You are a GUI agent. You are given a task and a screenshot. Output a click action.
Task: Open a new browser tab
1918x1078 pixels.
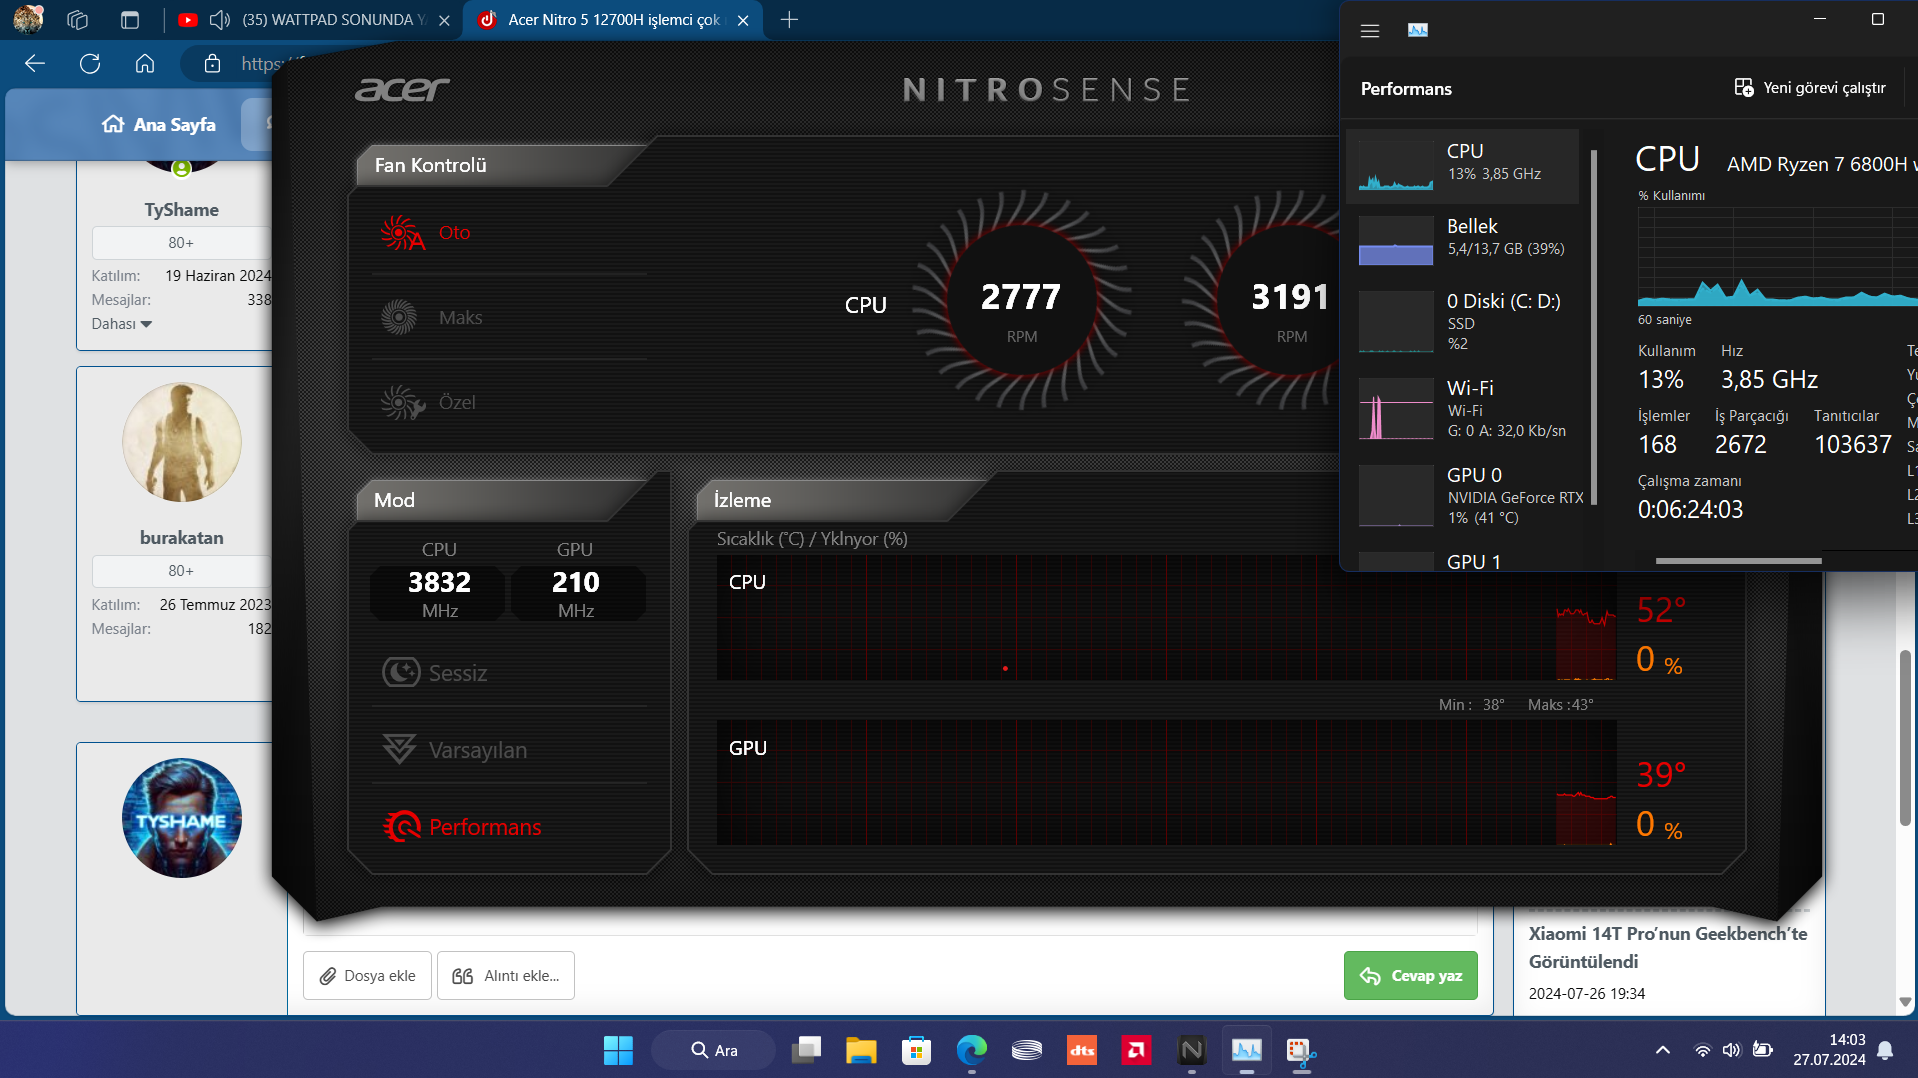point(789,20)
